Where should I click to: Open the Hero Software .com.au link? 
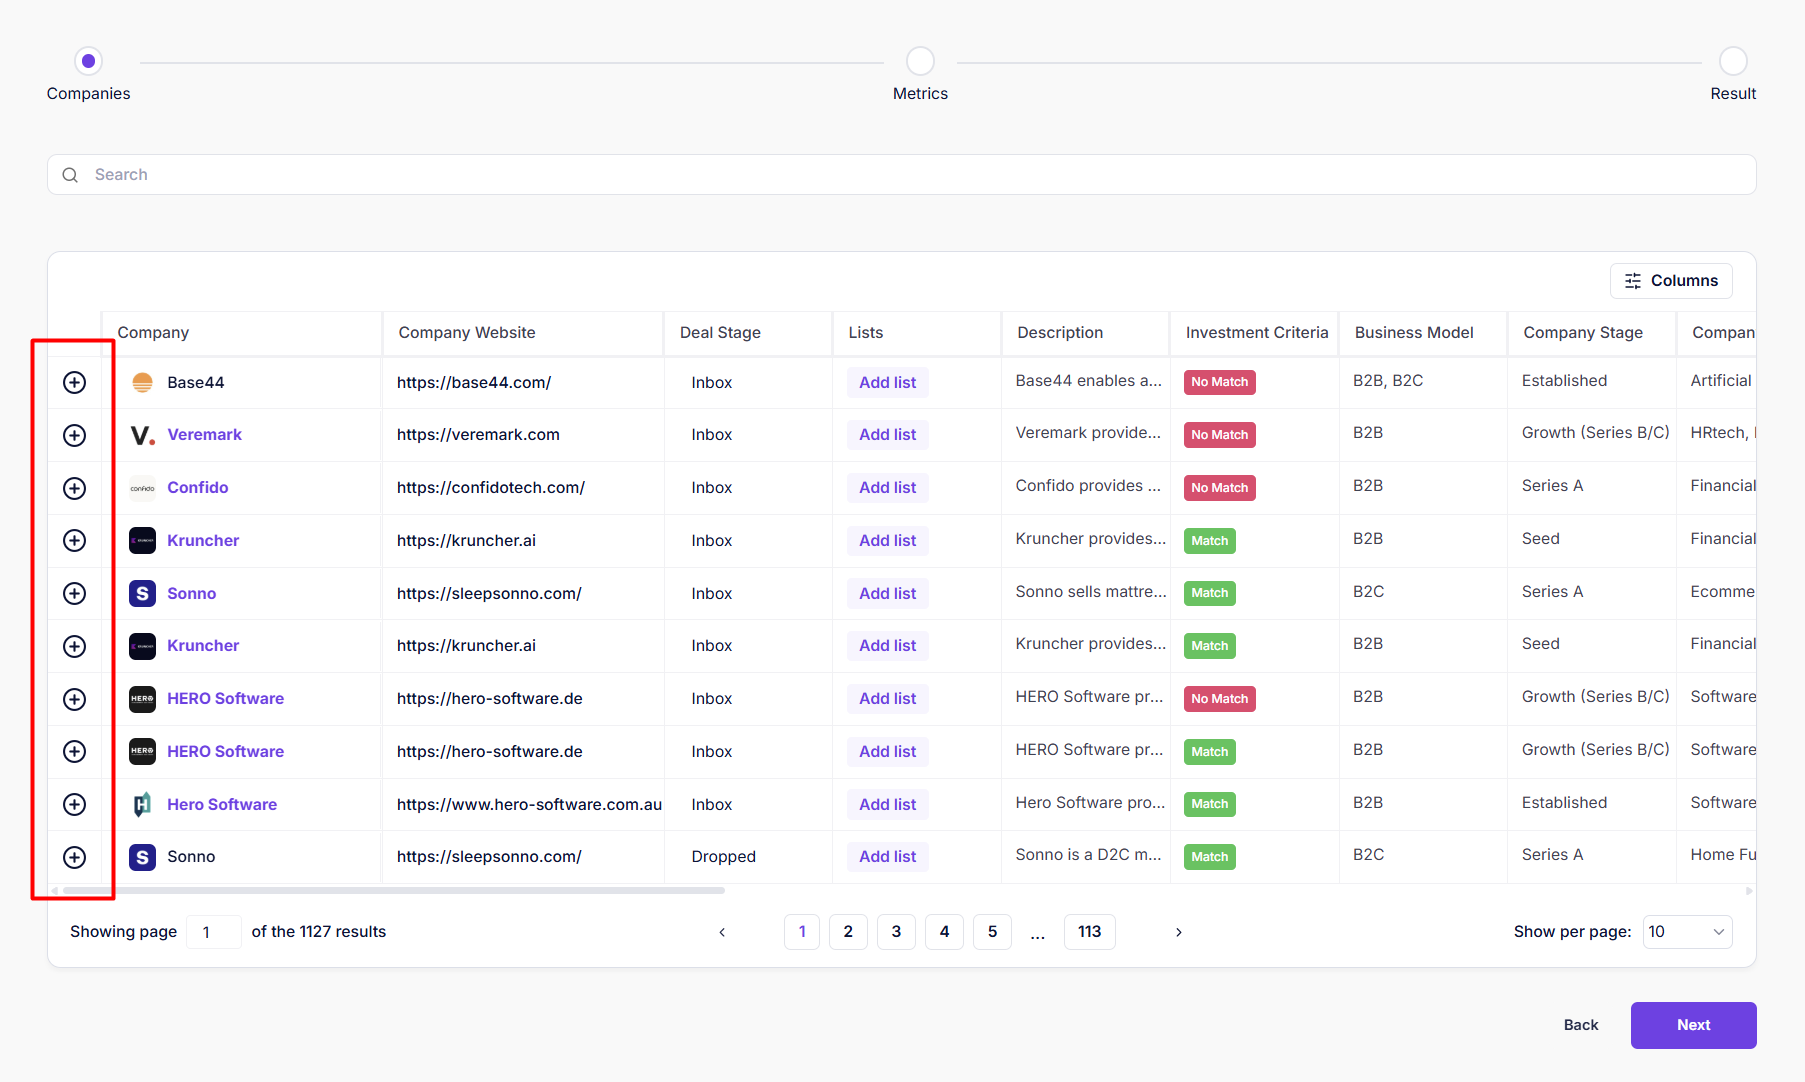pyautogui.click(x=222, y=804)
